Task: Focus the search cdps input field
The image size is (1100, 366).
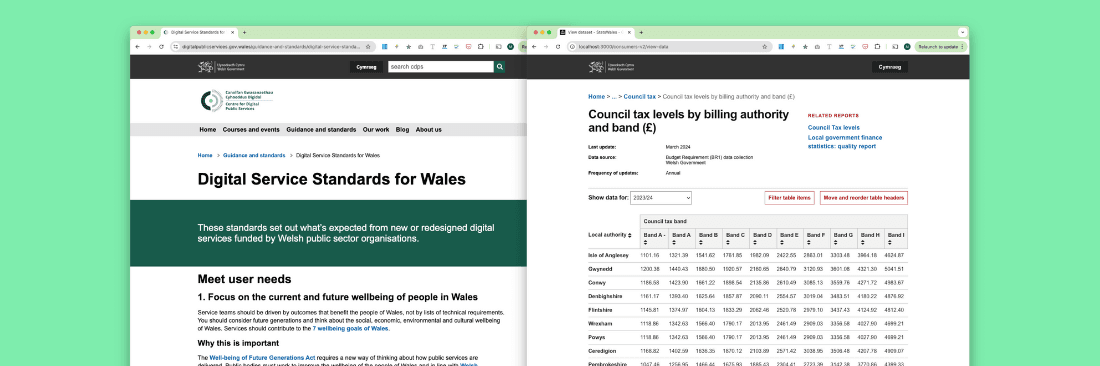Action: [x=441, y=67]
